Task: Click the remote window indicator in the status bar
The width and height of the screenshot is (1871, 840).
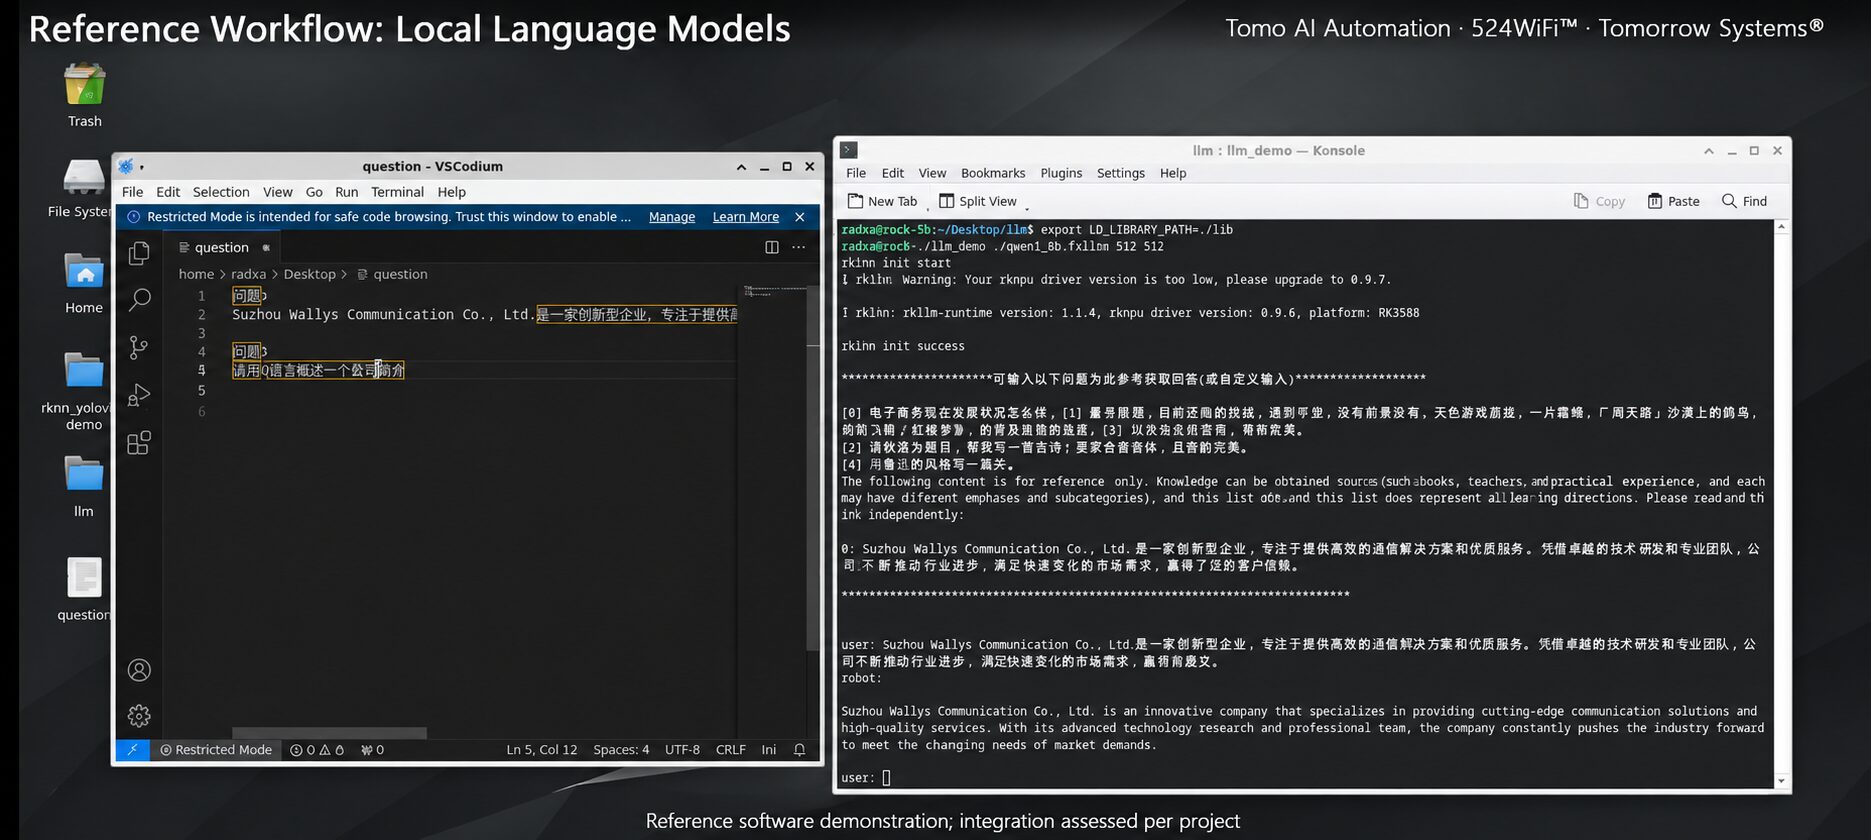Action: (133, 750)
